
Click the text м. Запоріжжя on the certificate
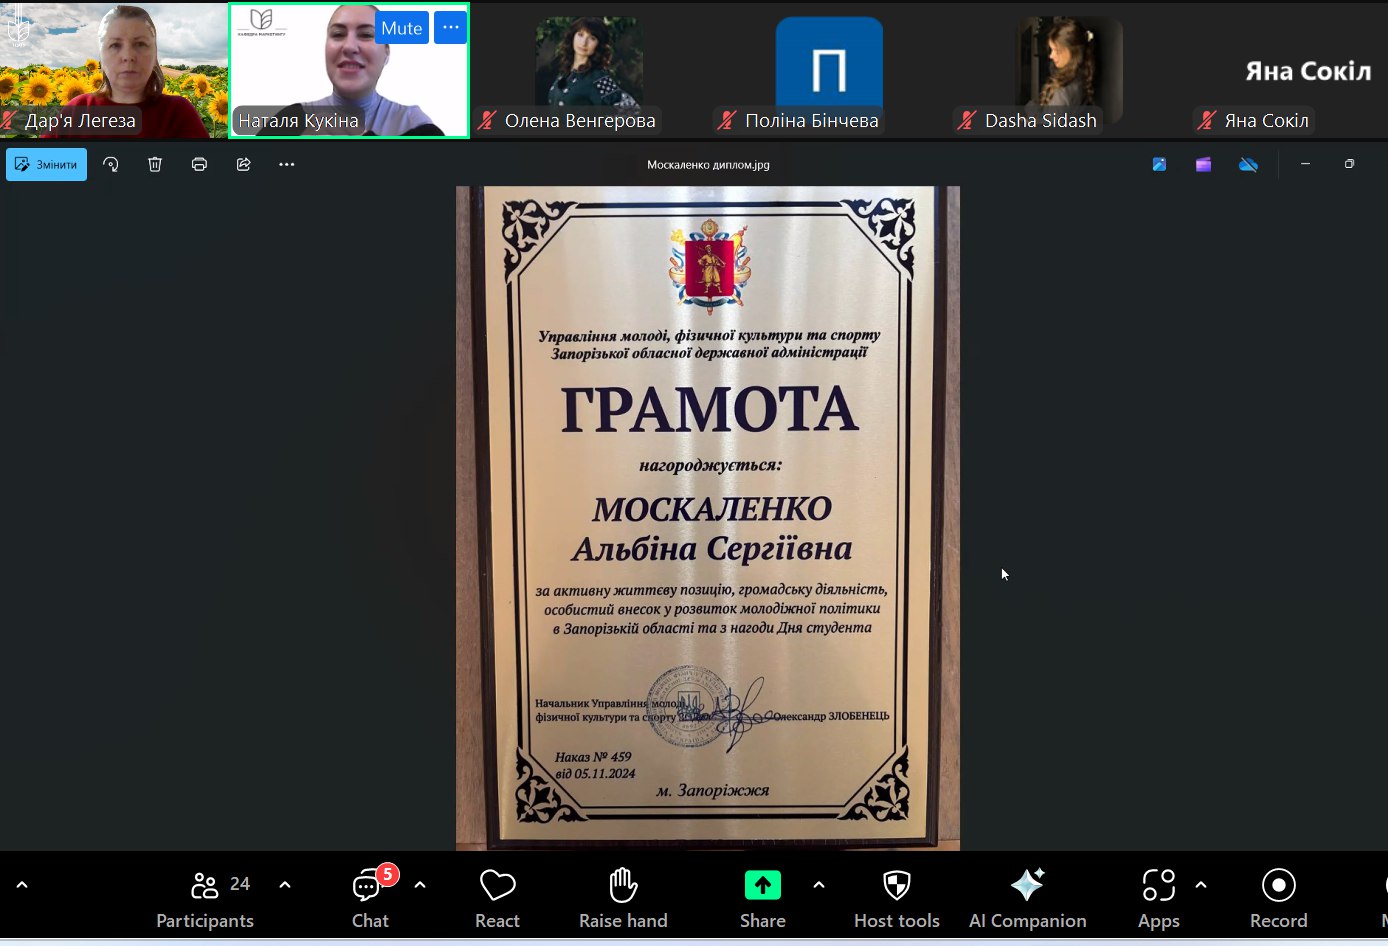coord(713,790)
